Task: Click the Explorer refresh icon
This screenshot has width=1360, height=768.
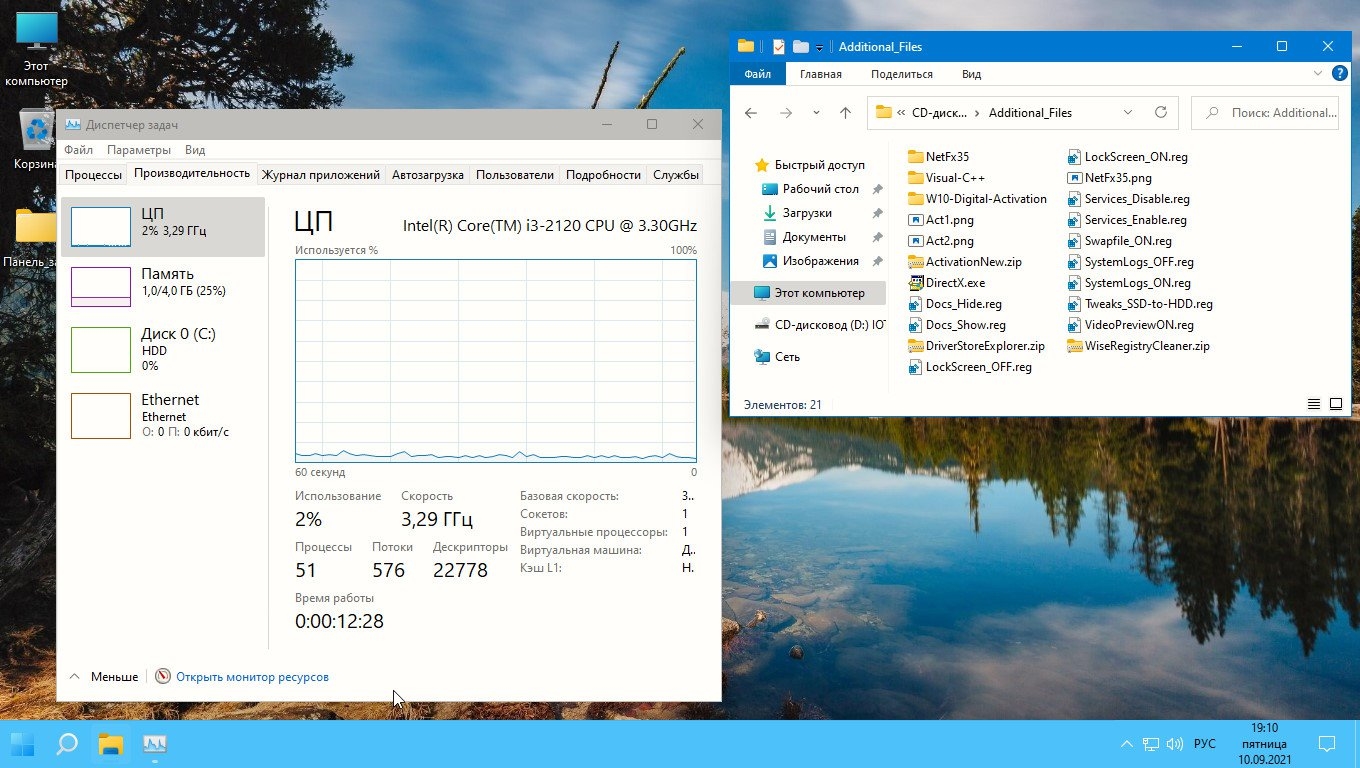Action: click(1160, 113)
